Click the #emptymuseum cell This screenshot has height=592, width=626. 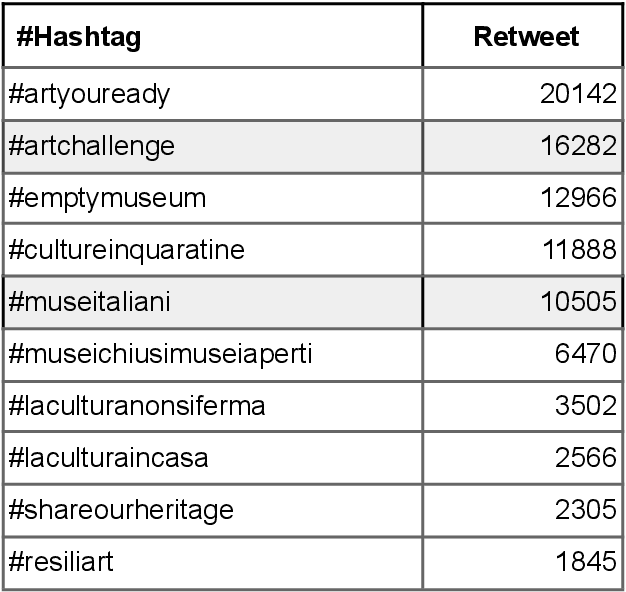(107, 198)
